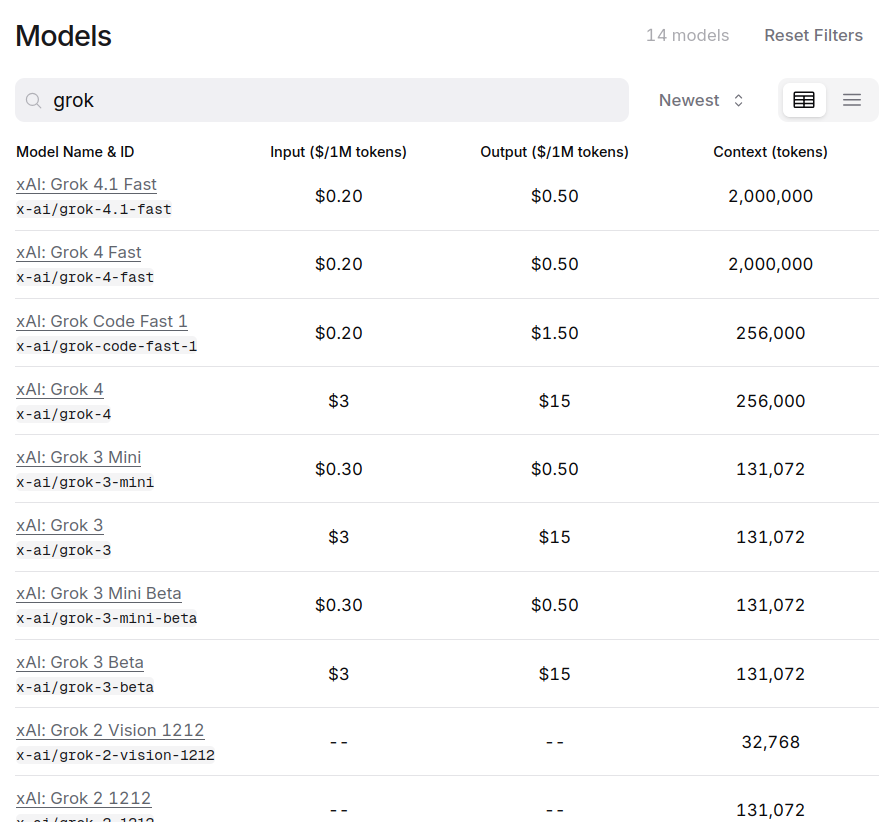The image size is (884, 822).
Task: Click Reset Filters button
Action: [813, 35]
